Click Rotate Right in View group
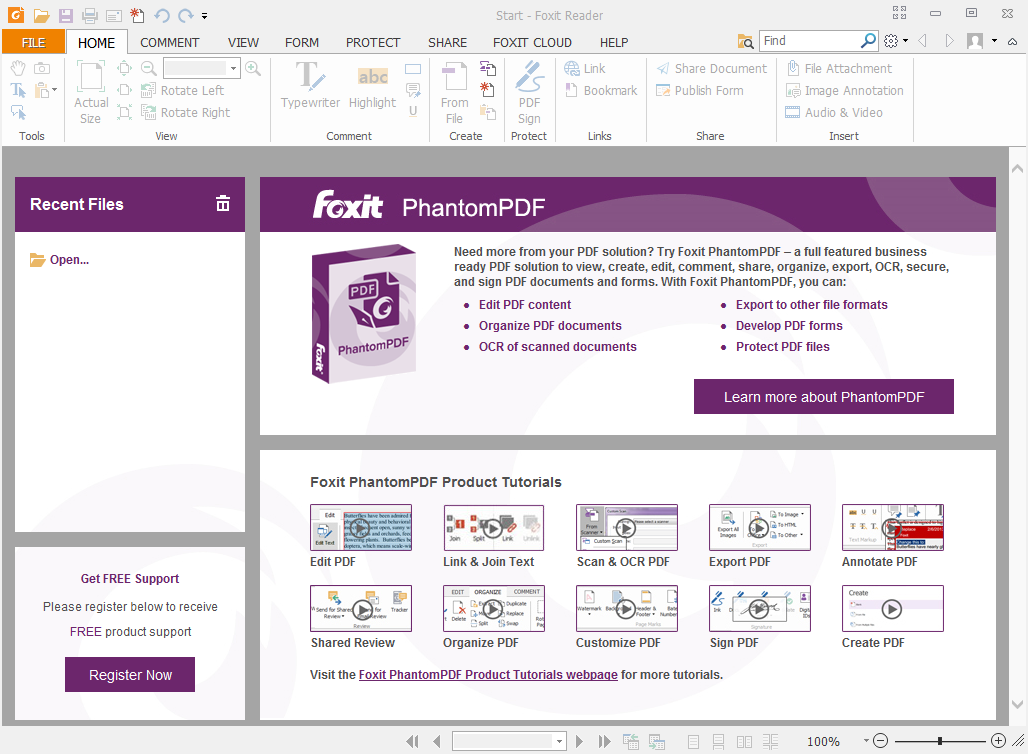 pos(186,112)
